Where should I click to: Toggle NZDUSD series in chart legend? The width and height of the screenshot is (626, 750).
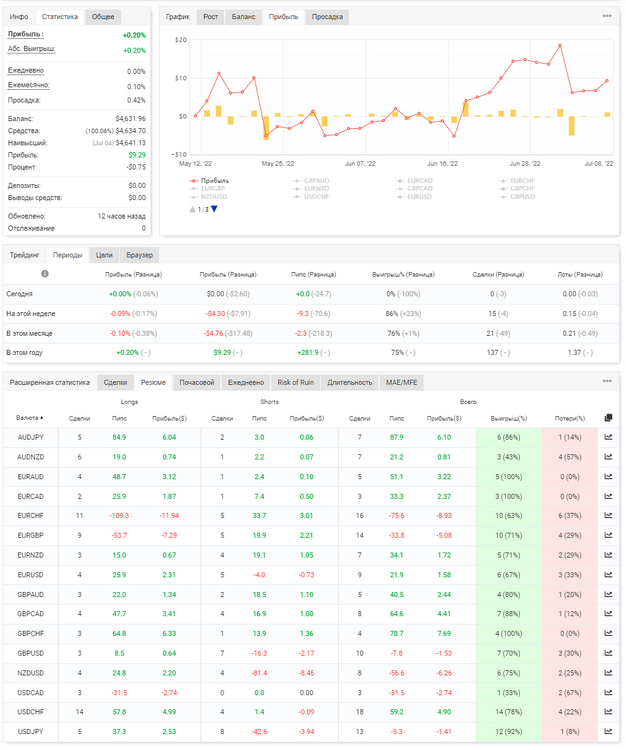208,197
